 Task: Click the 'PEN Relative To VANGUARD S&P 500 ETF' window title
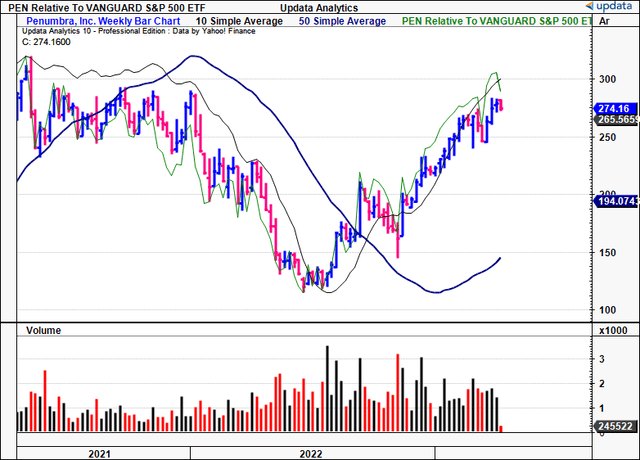pyautogui.click(x=107, y=8)
